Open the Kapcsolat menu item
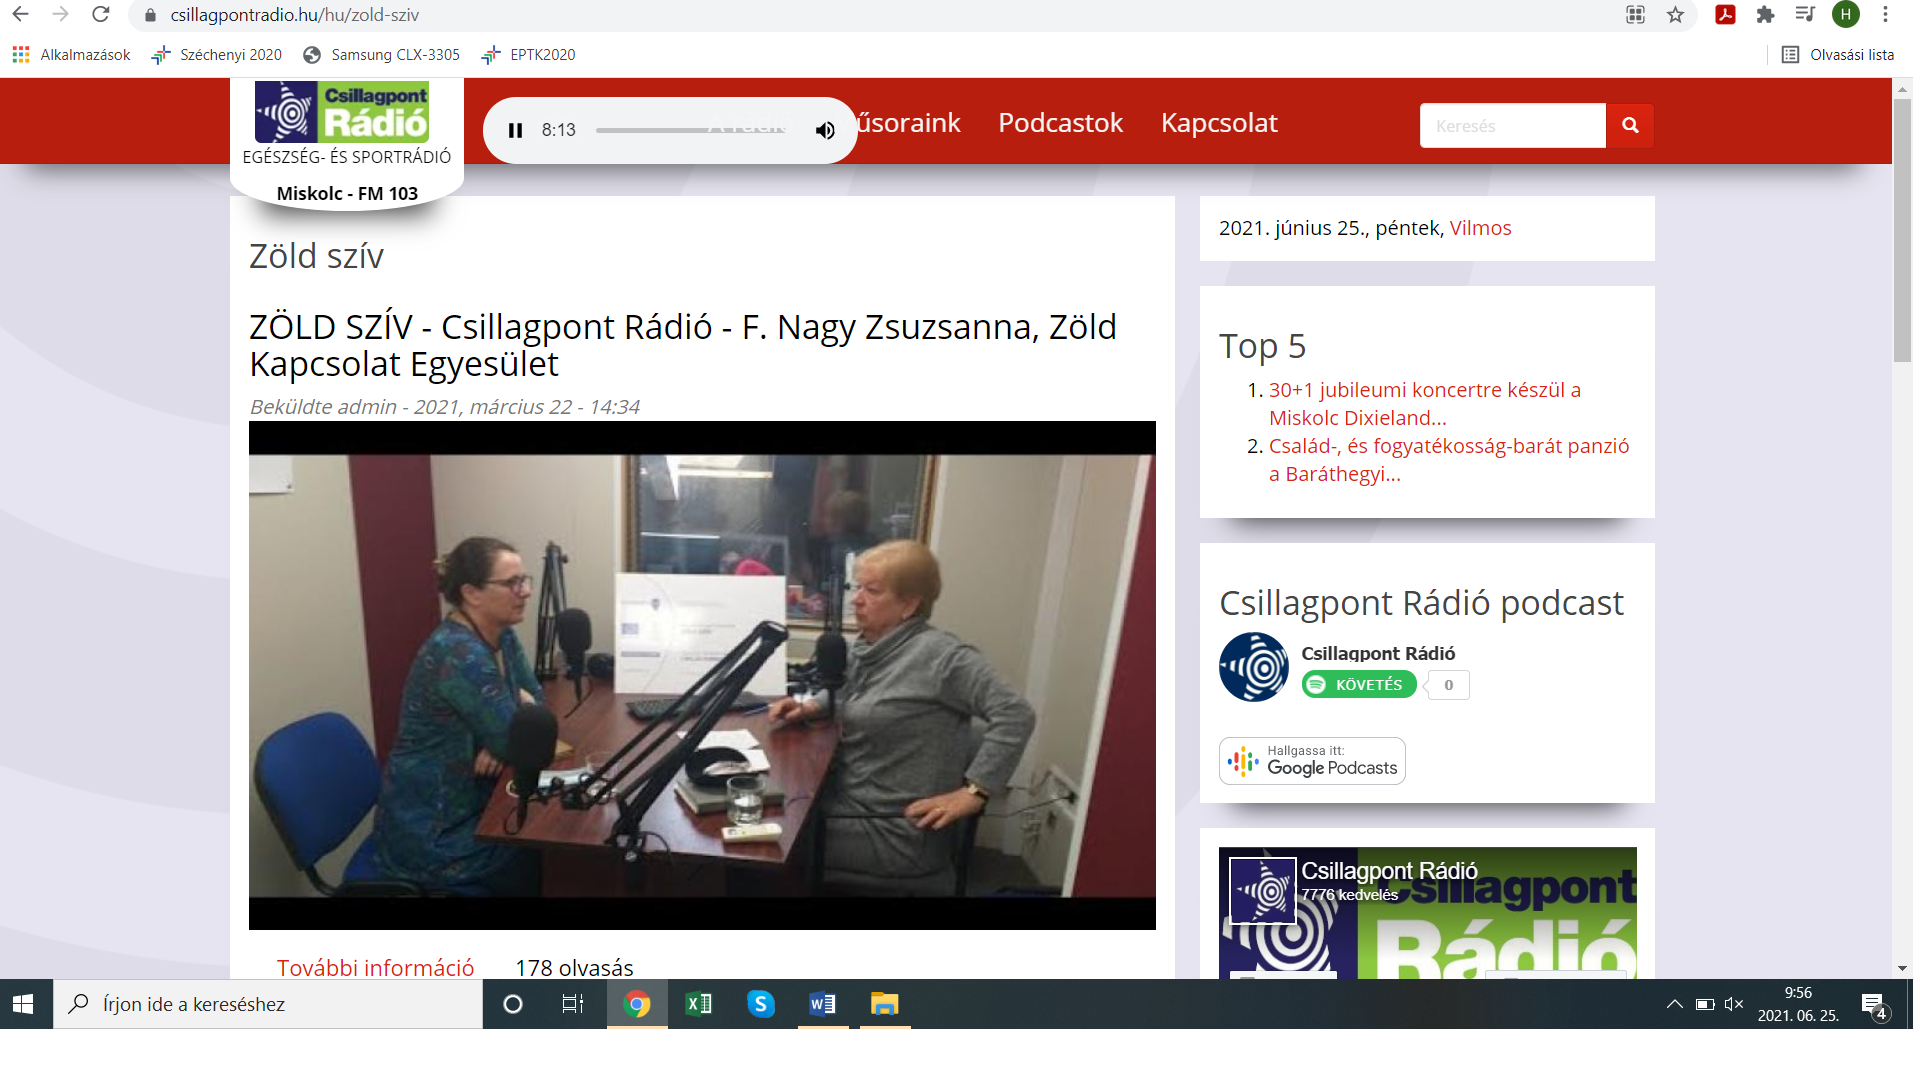The image size is (1920, 1080). (x=1219, y=123)
